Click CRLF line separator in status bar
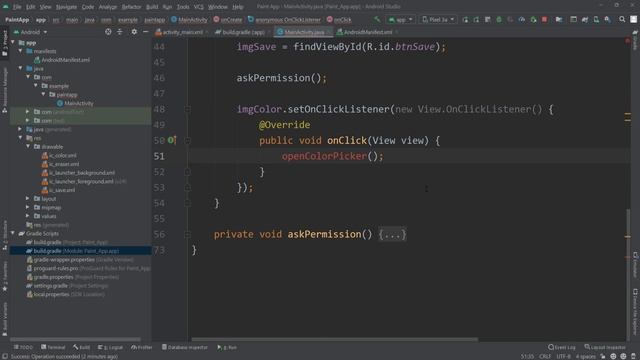The height and width of the screenshot is (360, 640). (545, 356)
